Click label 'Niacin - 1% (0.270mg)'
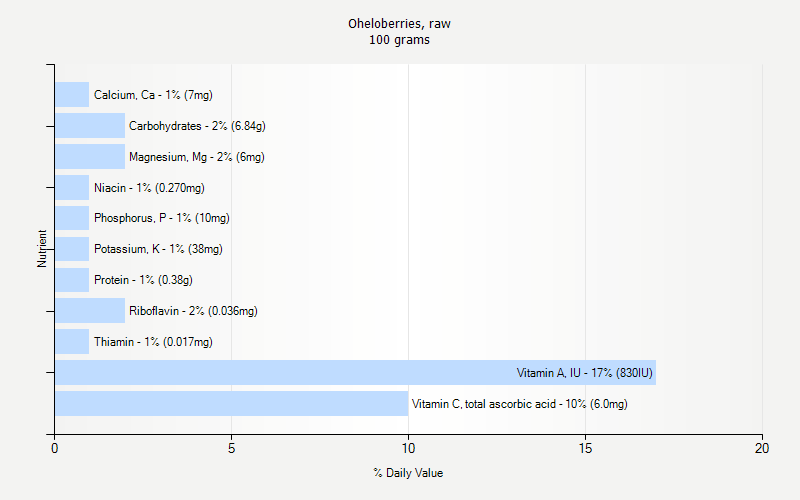 click(149, 188)
